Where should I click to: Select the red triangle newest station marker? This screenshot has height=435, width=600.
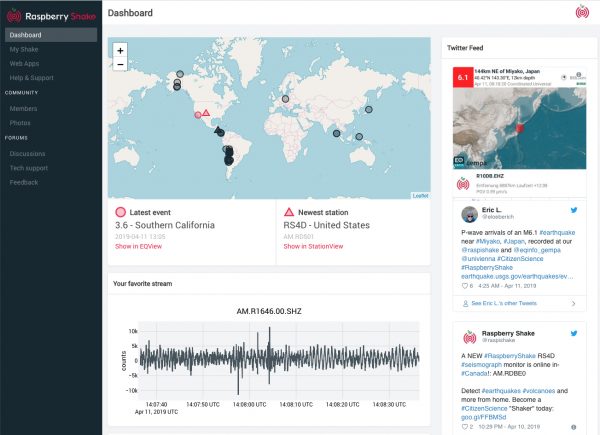coord(206,113)
